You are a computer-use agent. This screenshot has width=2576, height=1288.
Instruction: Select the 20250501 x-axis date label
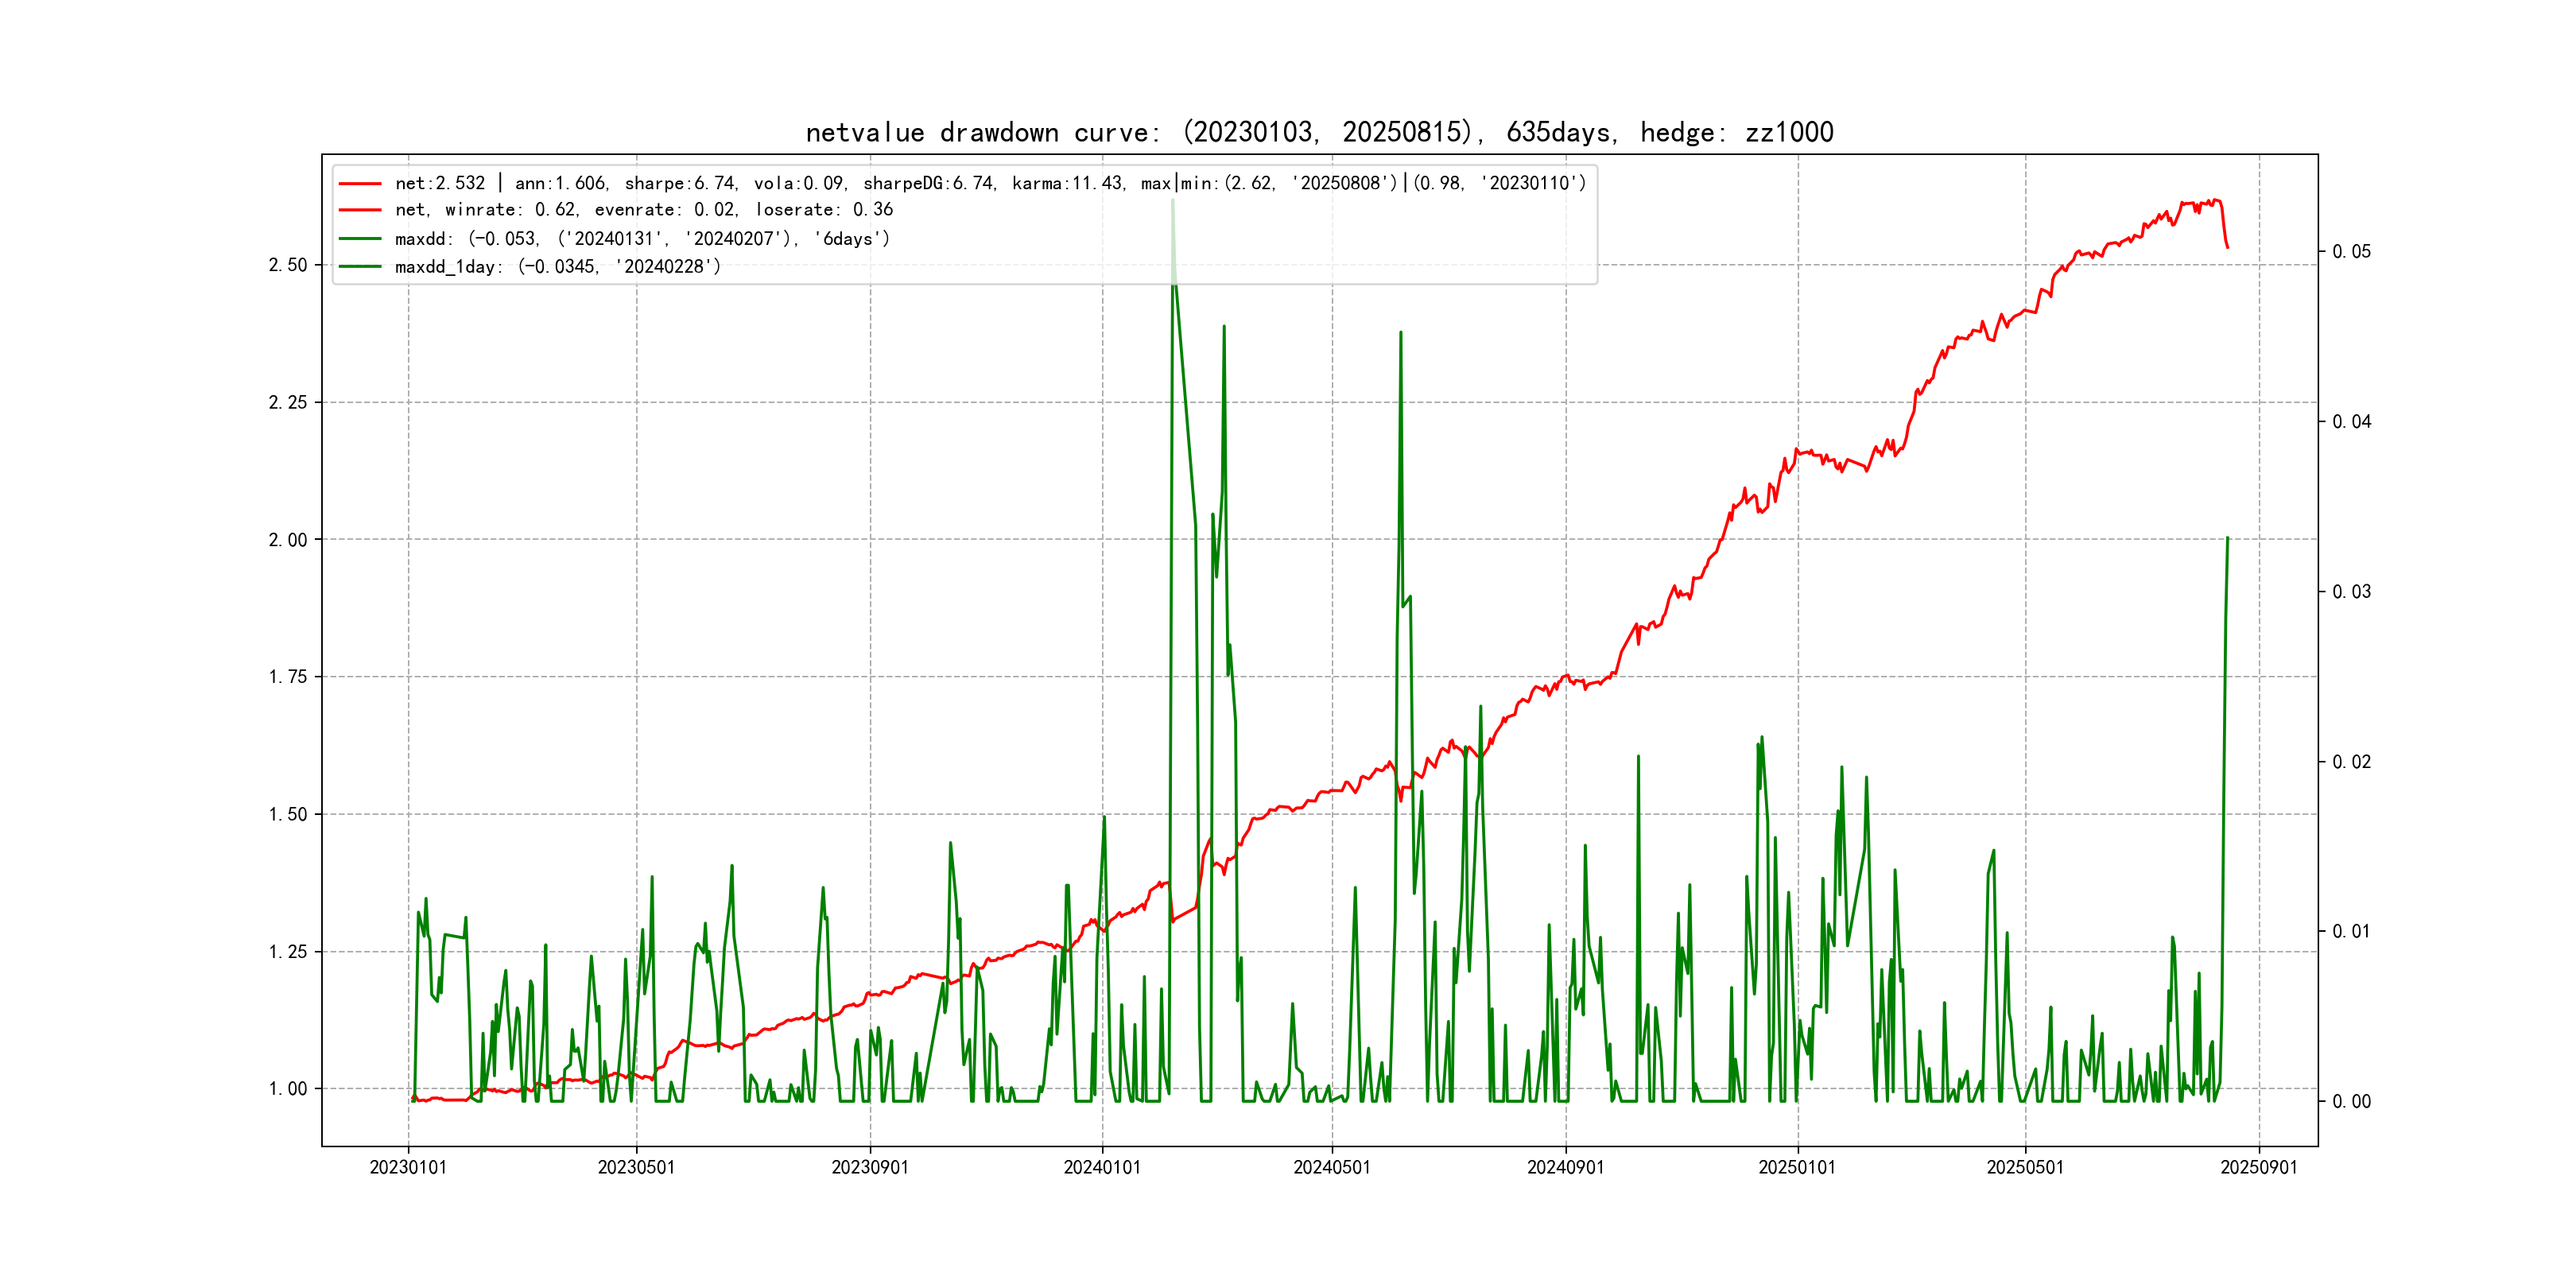click(x=2025, y=1168)
